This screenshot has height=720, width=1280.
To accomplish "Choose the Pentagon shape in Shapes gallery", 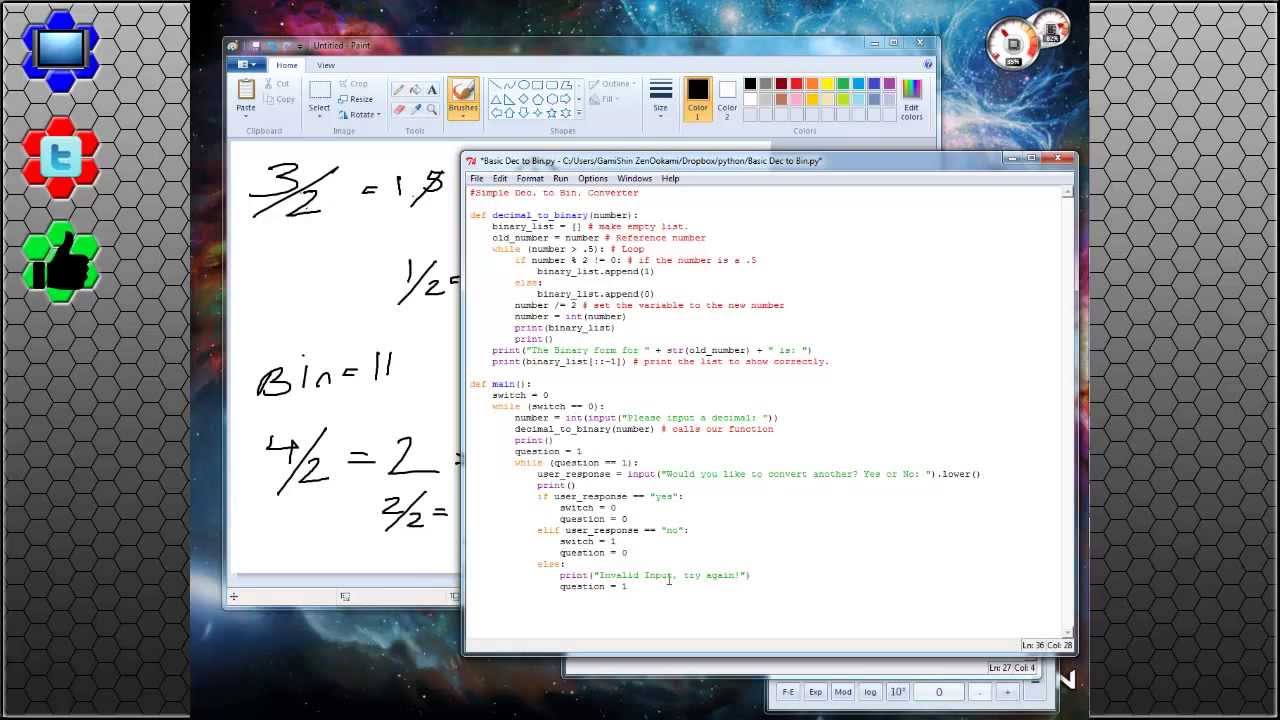I will tap(537, 99).
